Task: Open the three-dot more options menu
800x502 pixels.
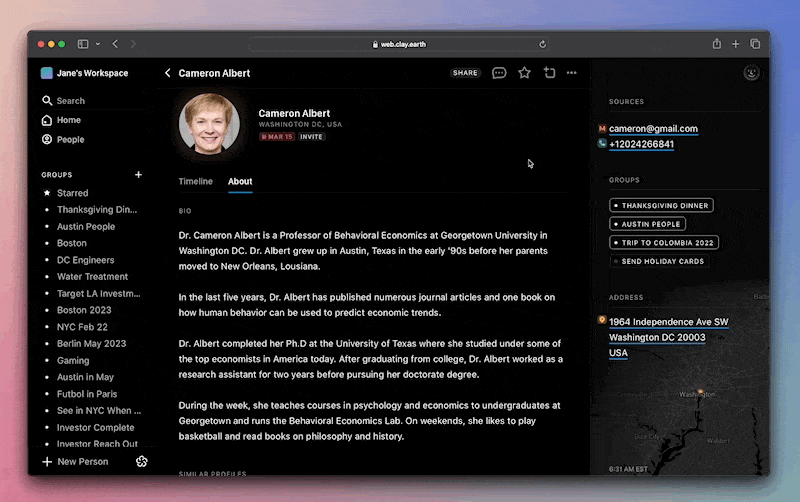Action: pos(572,73)
